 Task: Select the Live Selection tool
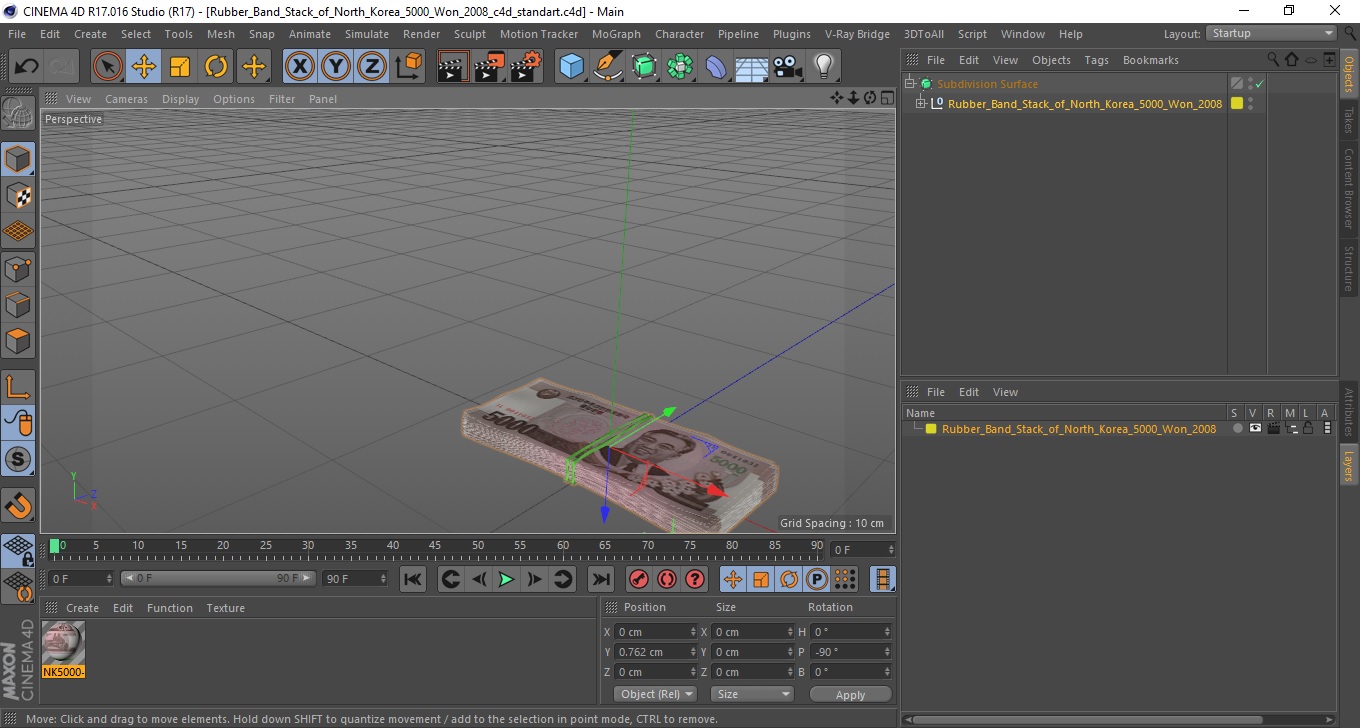point(108,67)
